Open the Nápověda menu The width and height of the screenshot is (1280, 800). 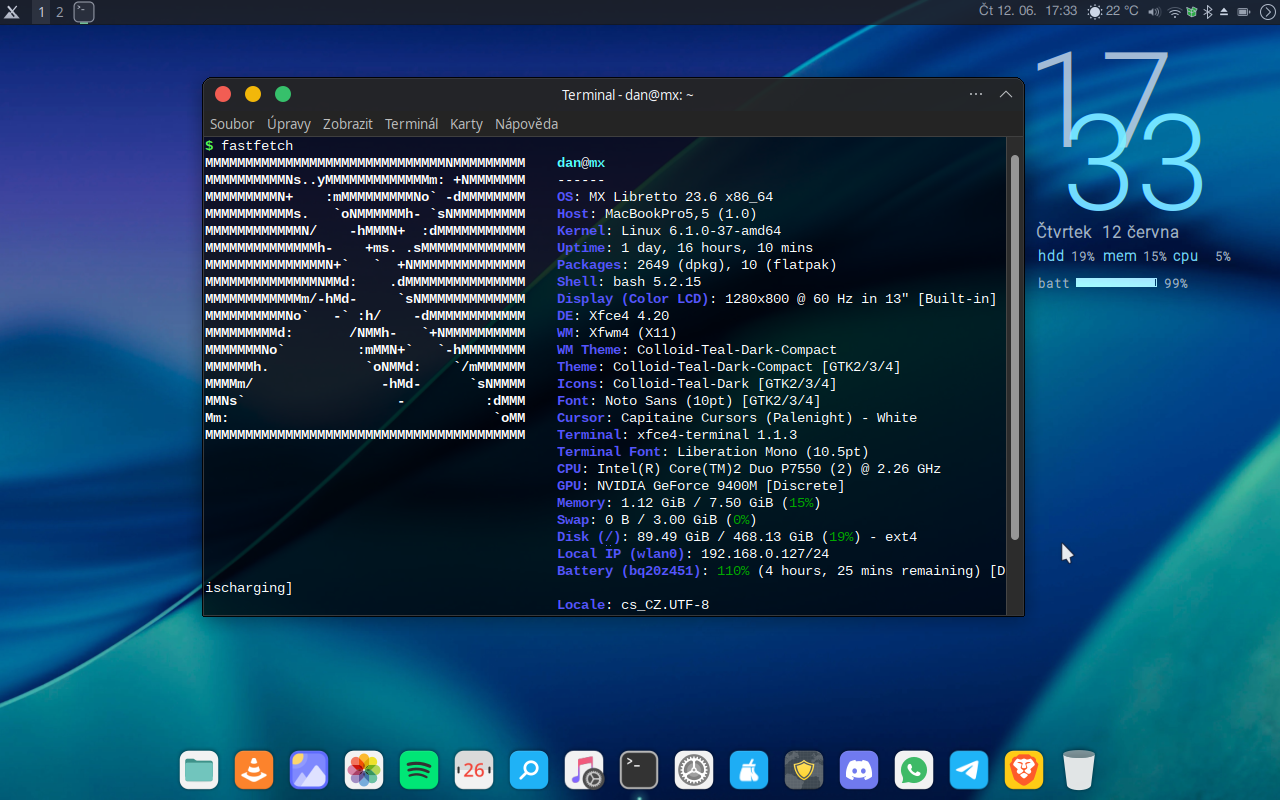click(x=526, y=124)
